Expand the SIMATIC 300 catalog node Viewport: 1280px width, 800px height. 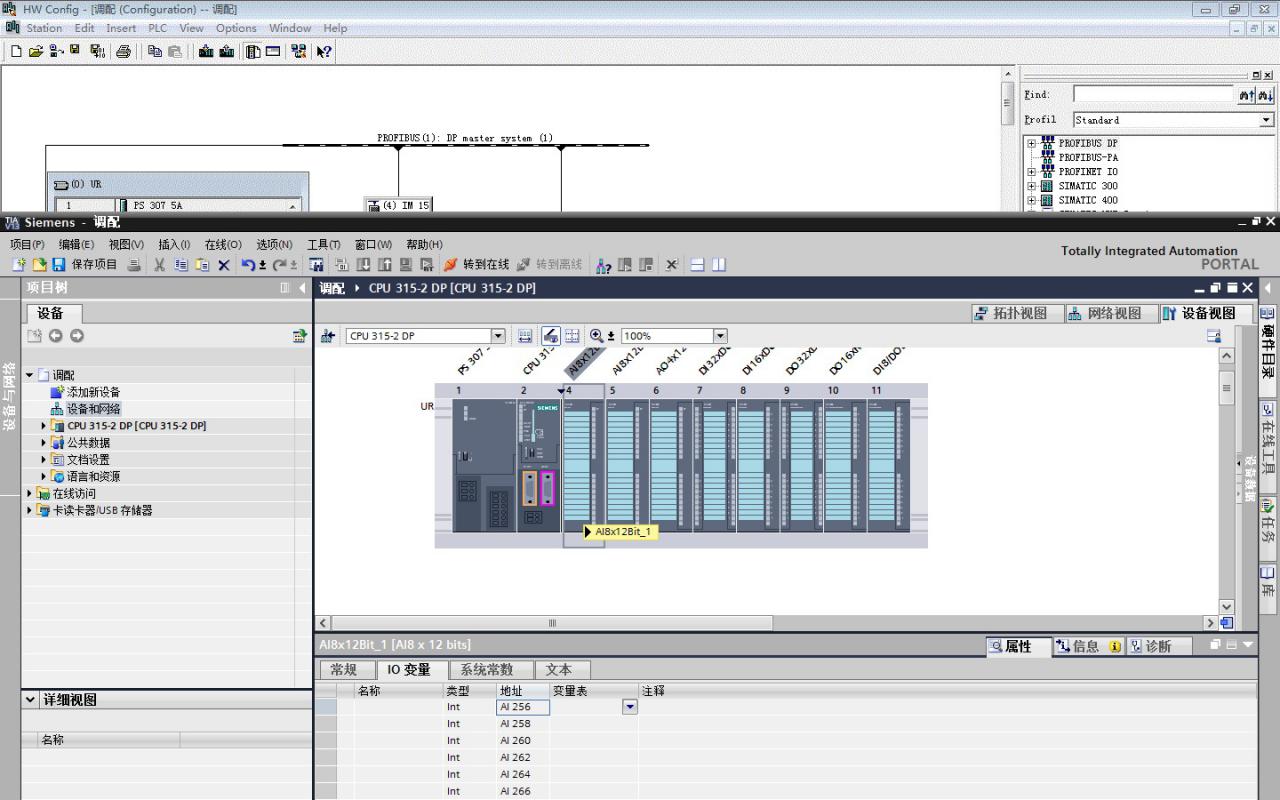click(1032, 186)
